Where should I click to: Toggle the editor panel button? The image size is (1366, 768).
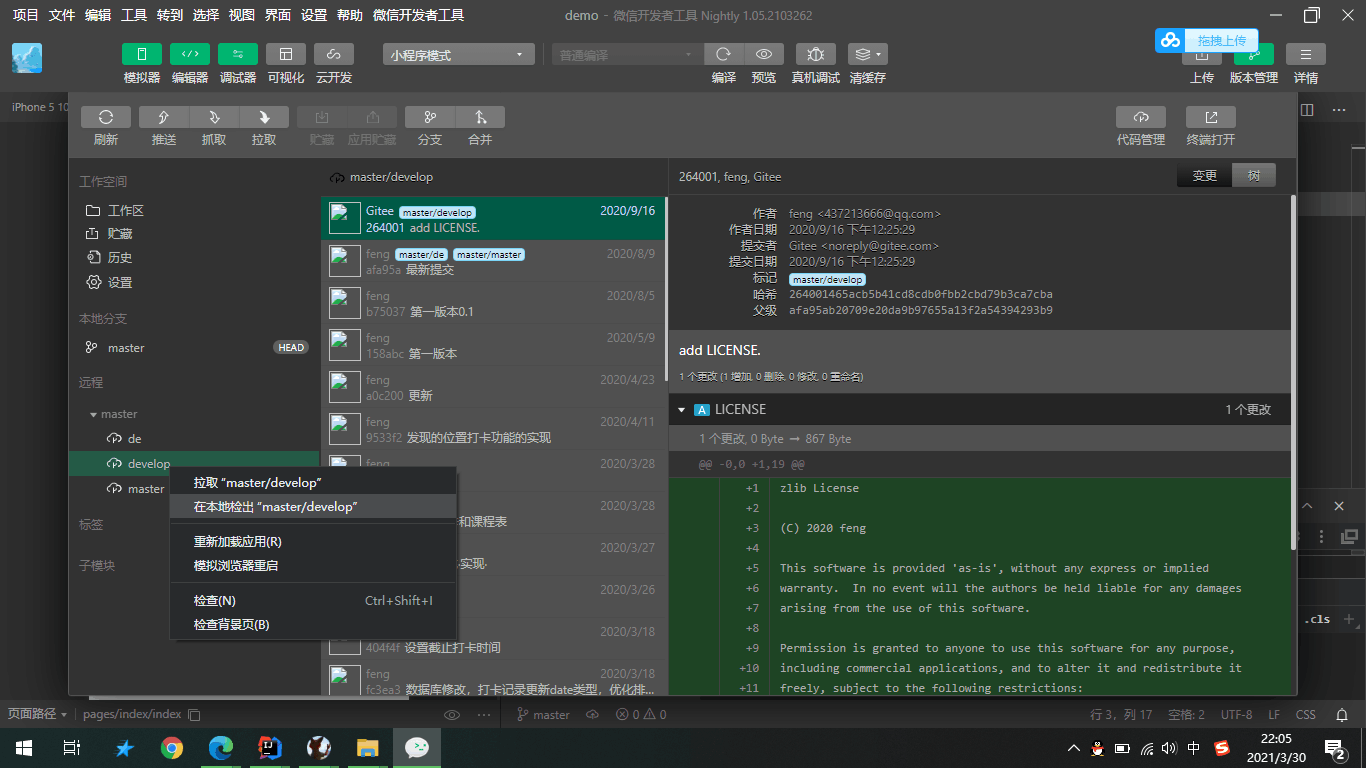190,54
